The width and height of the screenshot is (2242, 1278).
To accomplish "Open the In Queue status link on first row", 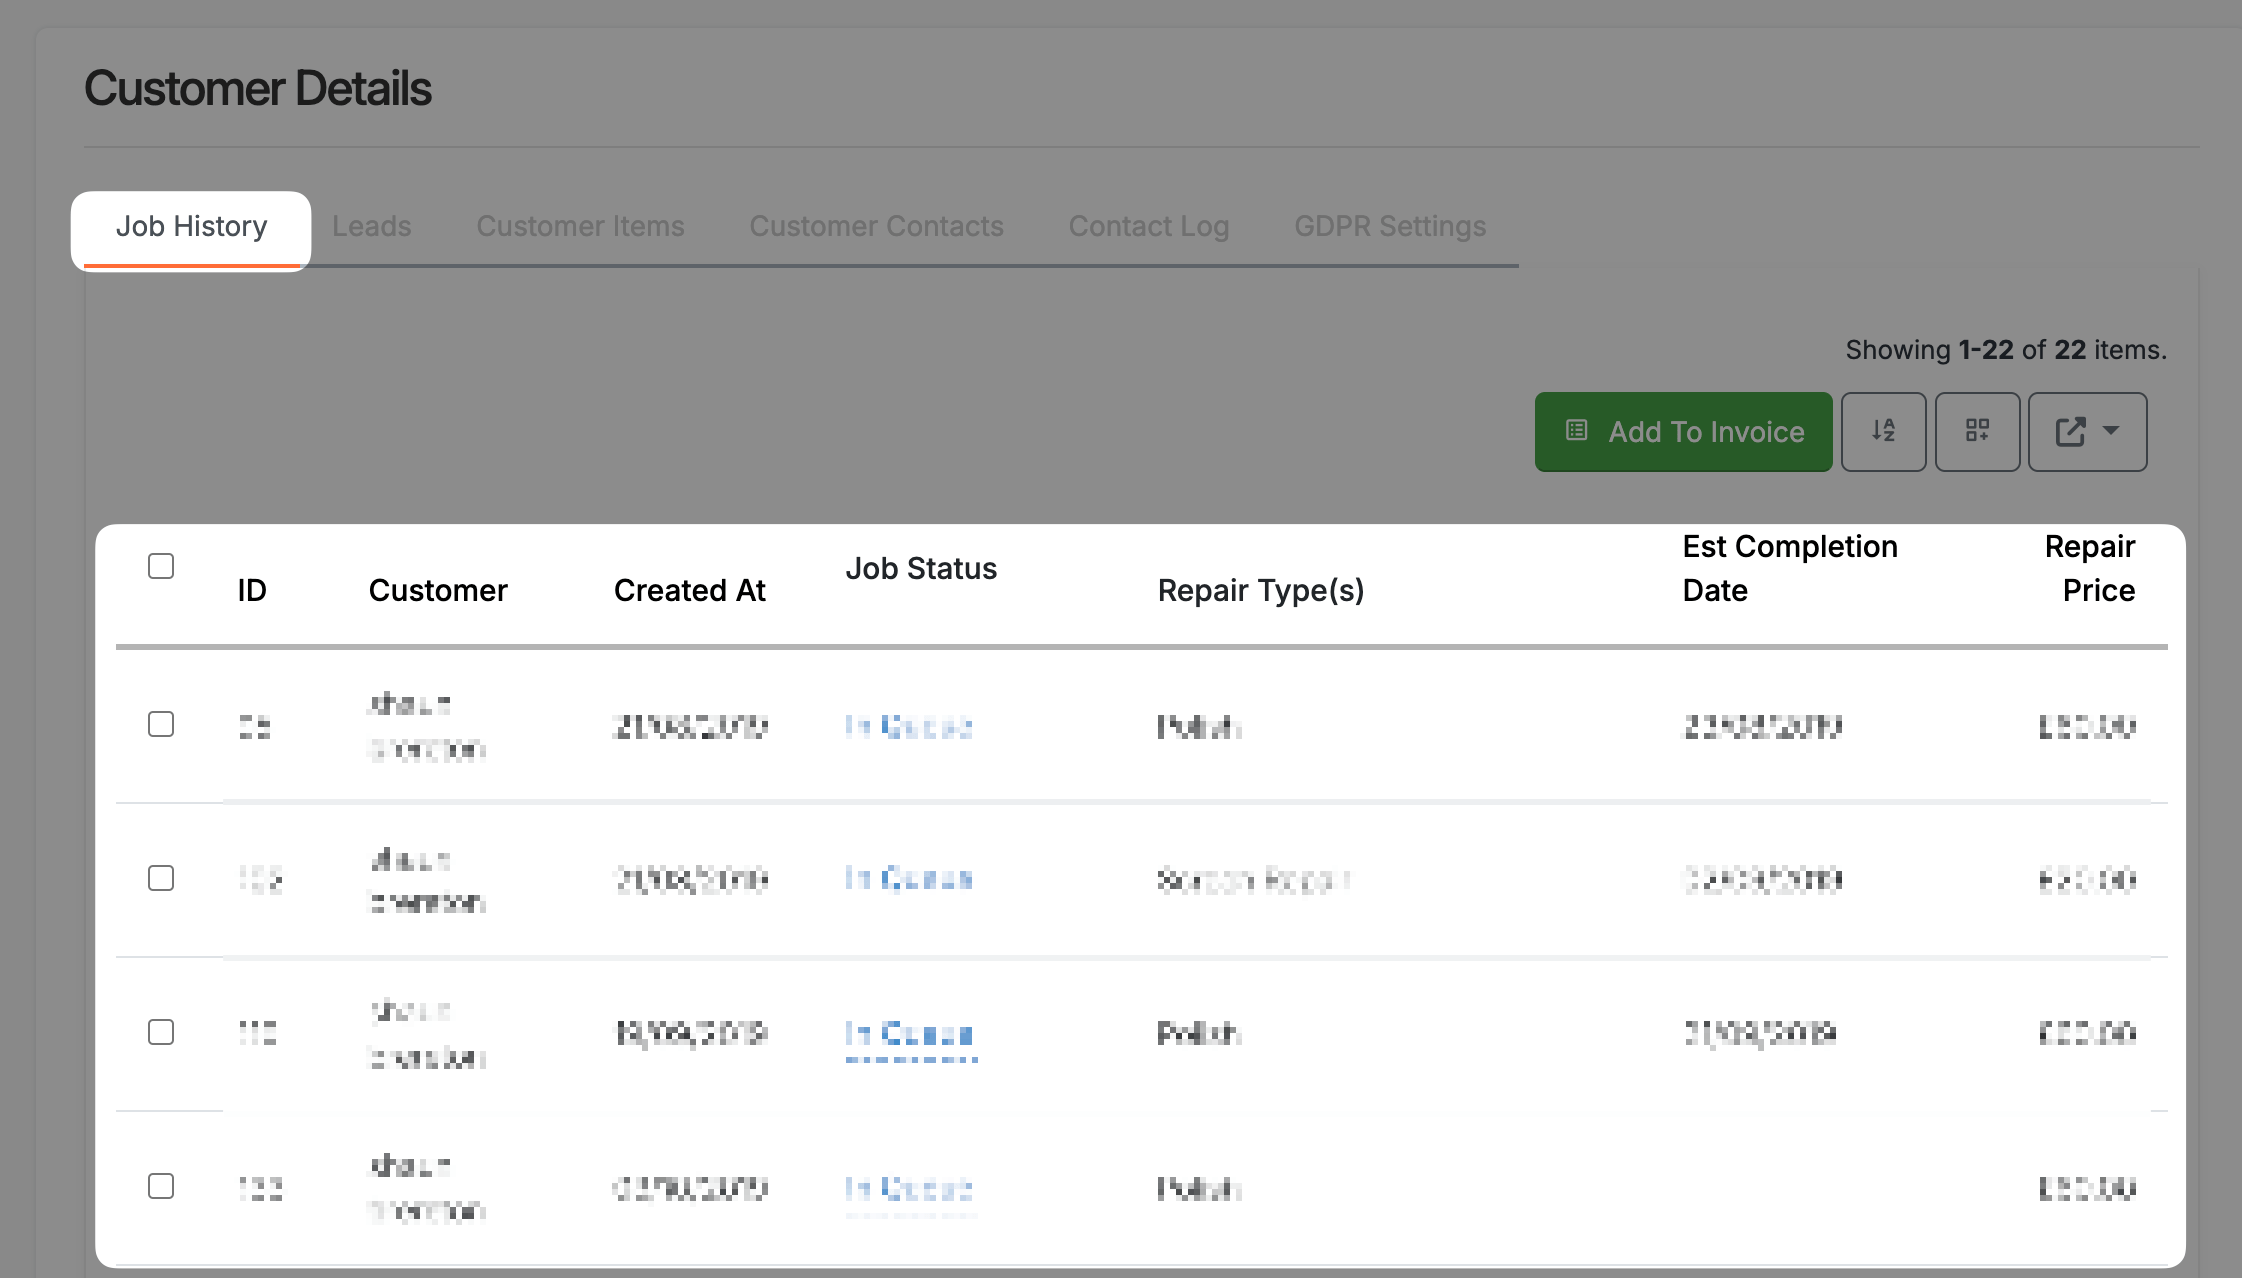I will (x=908, y=727).
